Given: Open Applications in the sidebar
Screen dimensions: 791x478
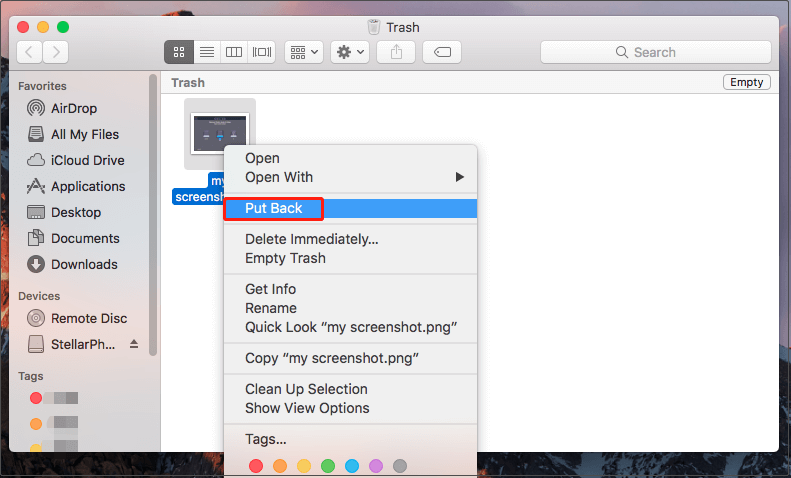Looking at the screenshot, I should (76, 187).
